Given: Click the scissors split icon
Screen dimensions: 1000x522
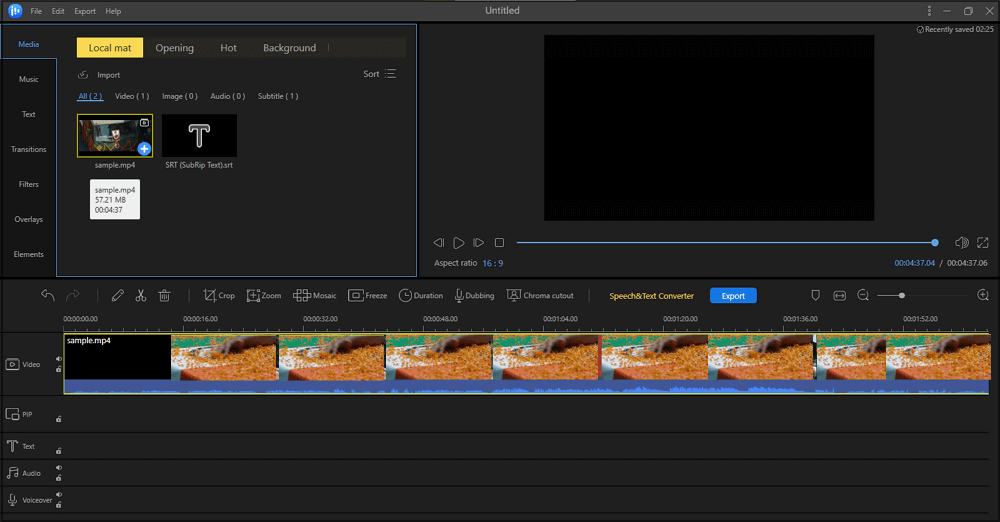Looking at the screenshot, I should tap(141, 296).
